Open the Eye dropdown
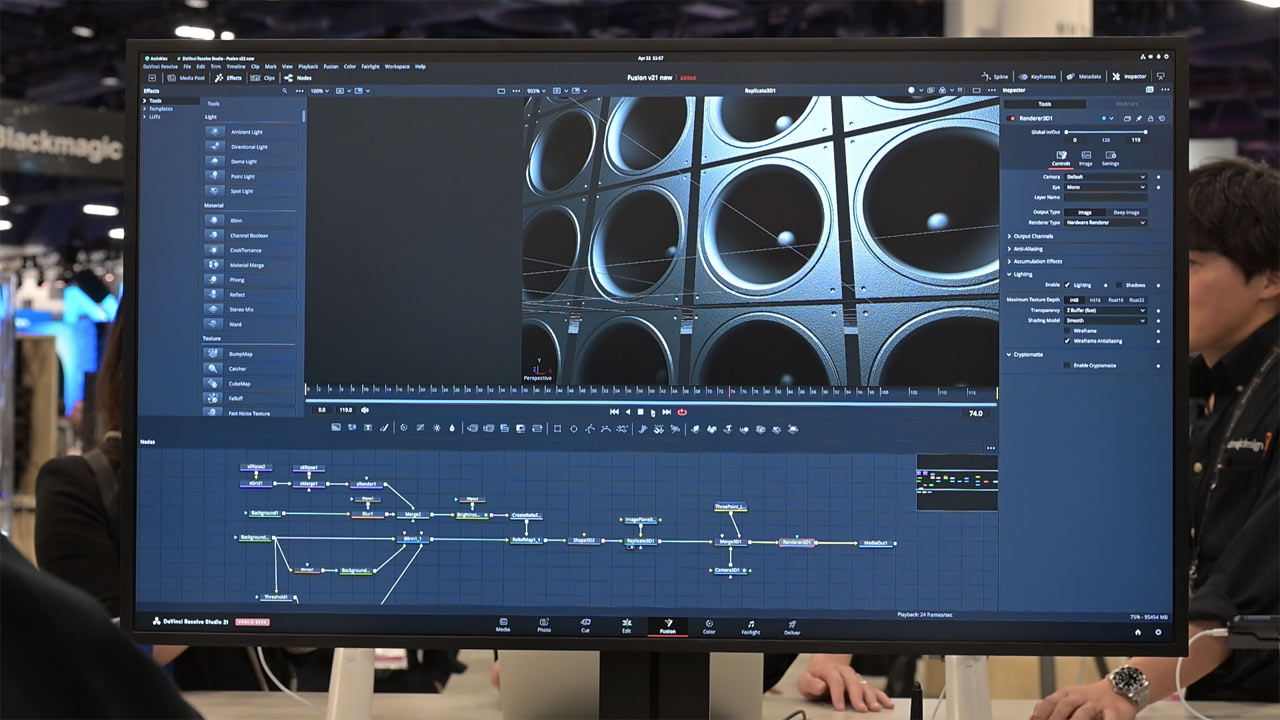Viewport: 1280px width, 720px height. [1105, 187]
